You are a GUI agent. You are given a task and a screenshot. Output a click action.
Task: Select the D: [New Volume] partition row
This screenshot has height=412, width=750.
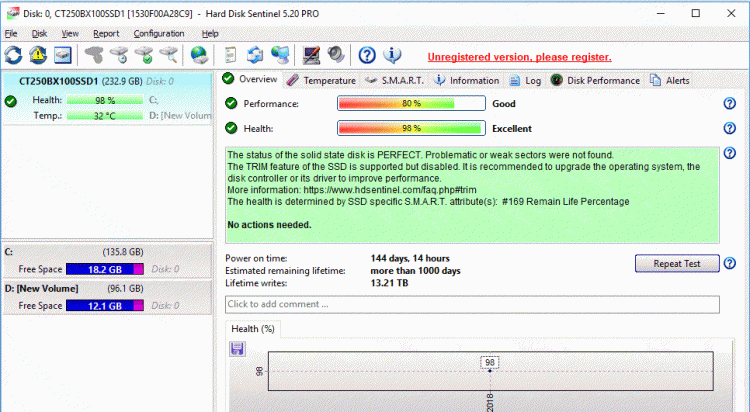[x=107, y=297]
